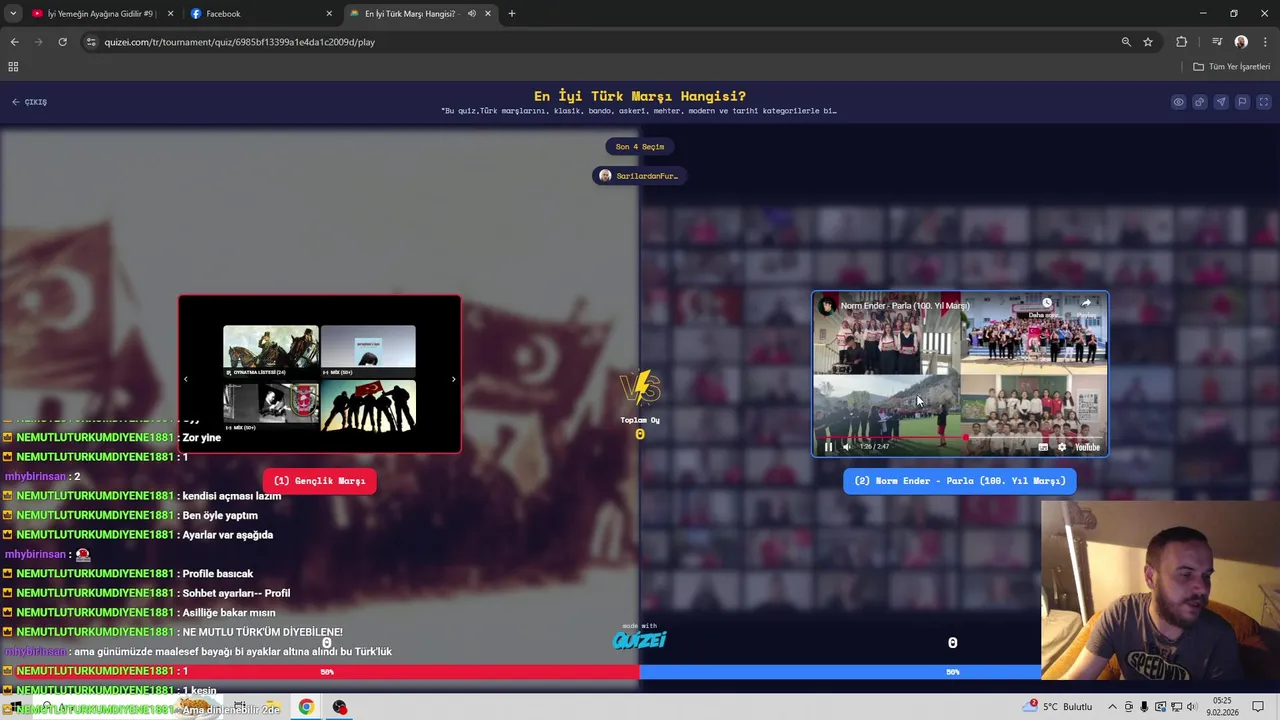Reload the page
This screenshot has width=1280, height=720.
pos(62,42)
